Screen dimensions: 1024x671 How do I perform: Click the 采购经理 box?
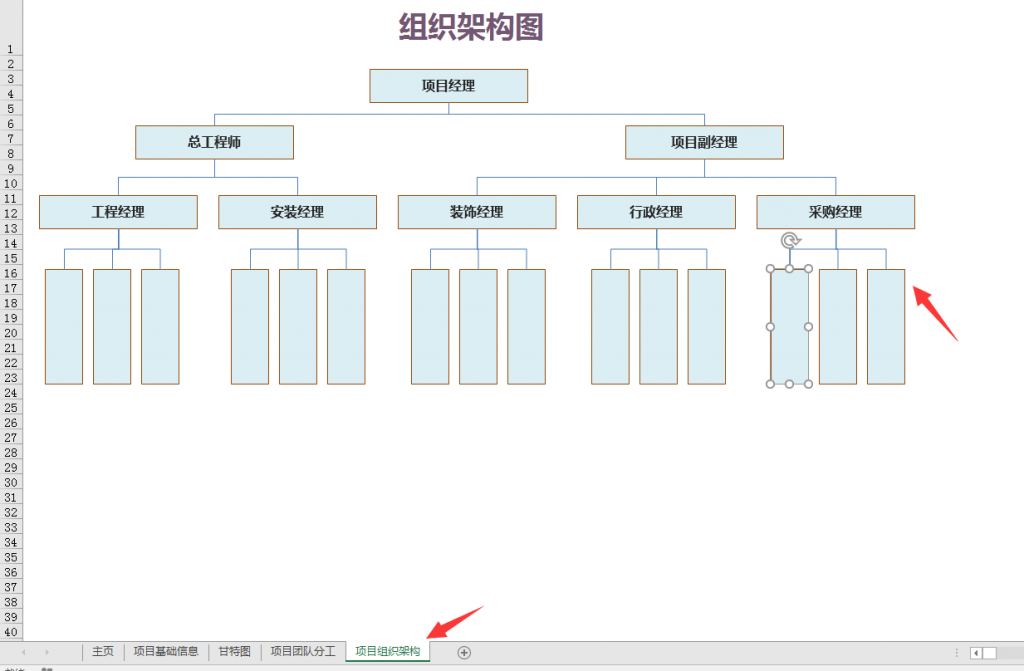835,212
